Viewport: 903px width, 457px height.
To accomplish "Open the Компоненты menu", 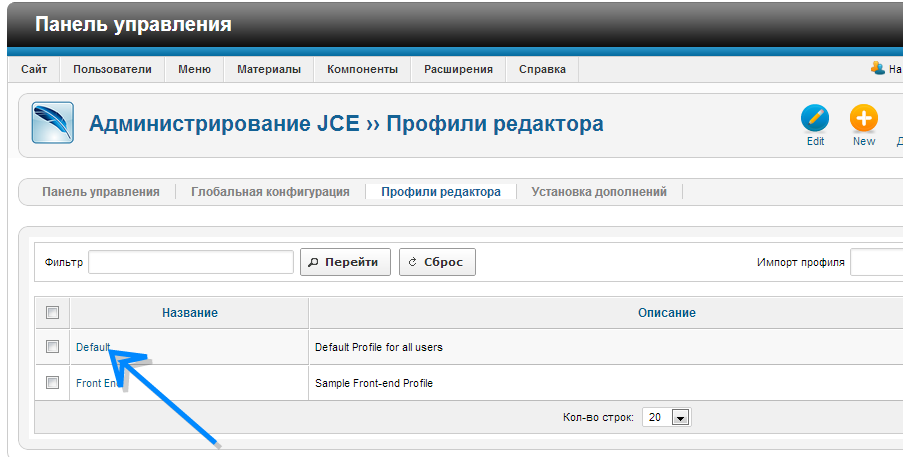I will pyautogui.click(x=362, y=69).
